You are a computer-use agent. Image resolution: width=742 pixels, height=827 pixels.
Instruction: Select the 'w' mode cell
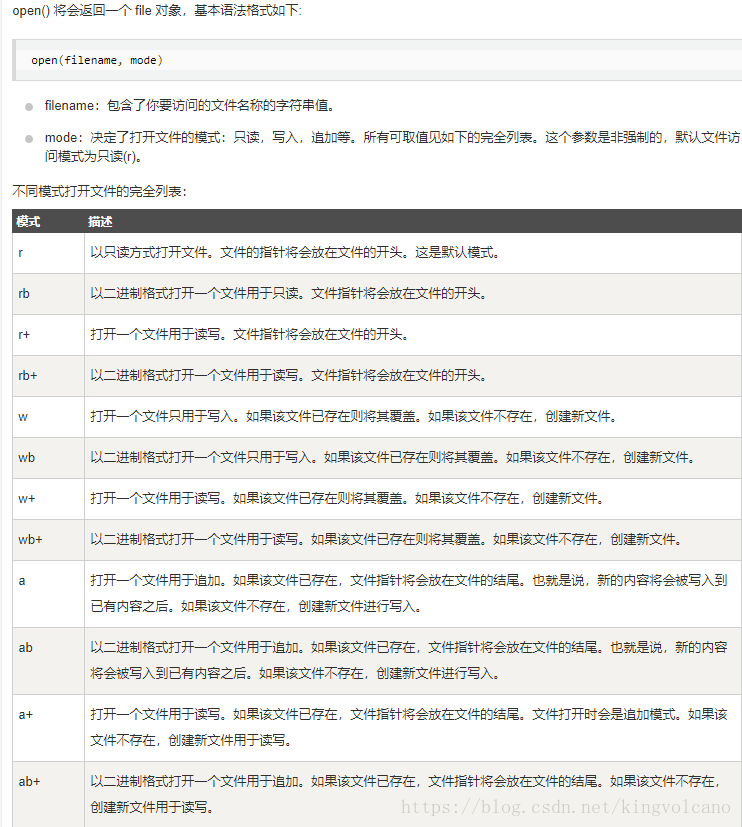pos(49,417)
